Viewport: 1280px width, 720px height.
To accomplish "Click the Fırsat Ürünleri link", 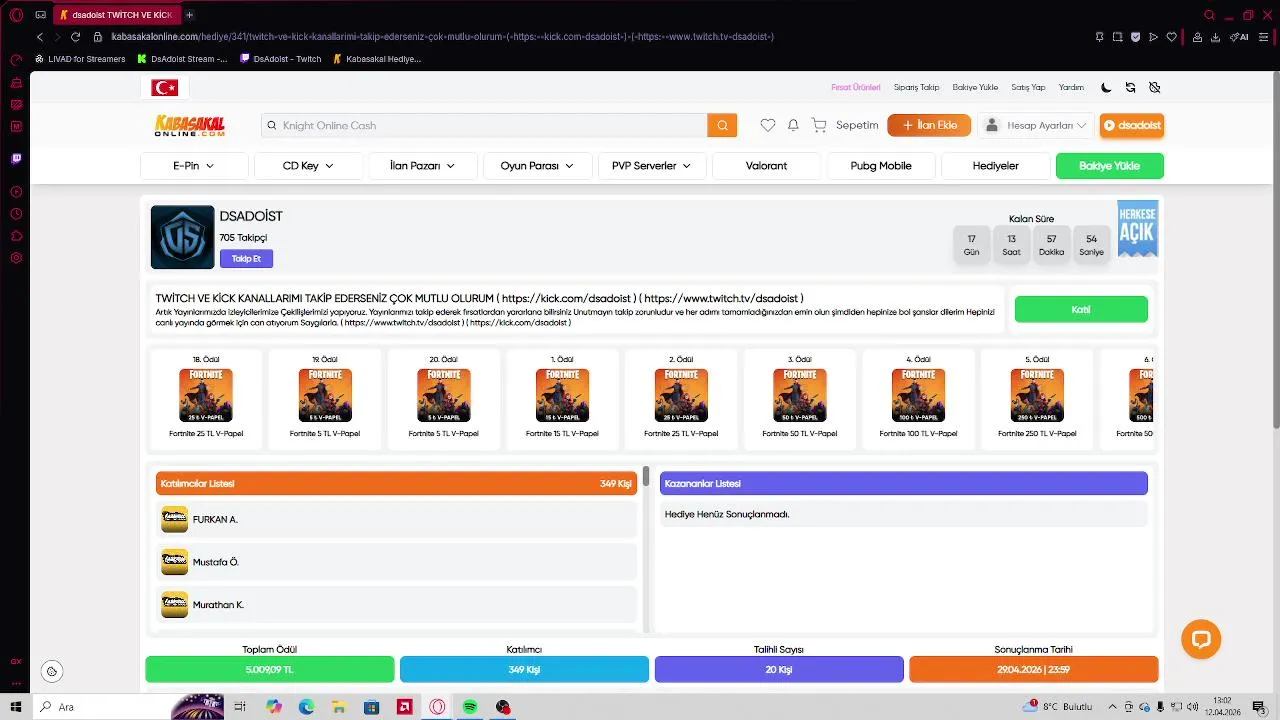I will (856, 87).
